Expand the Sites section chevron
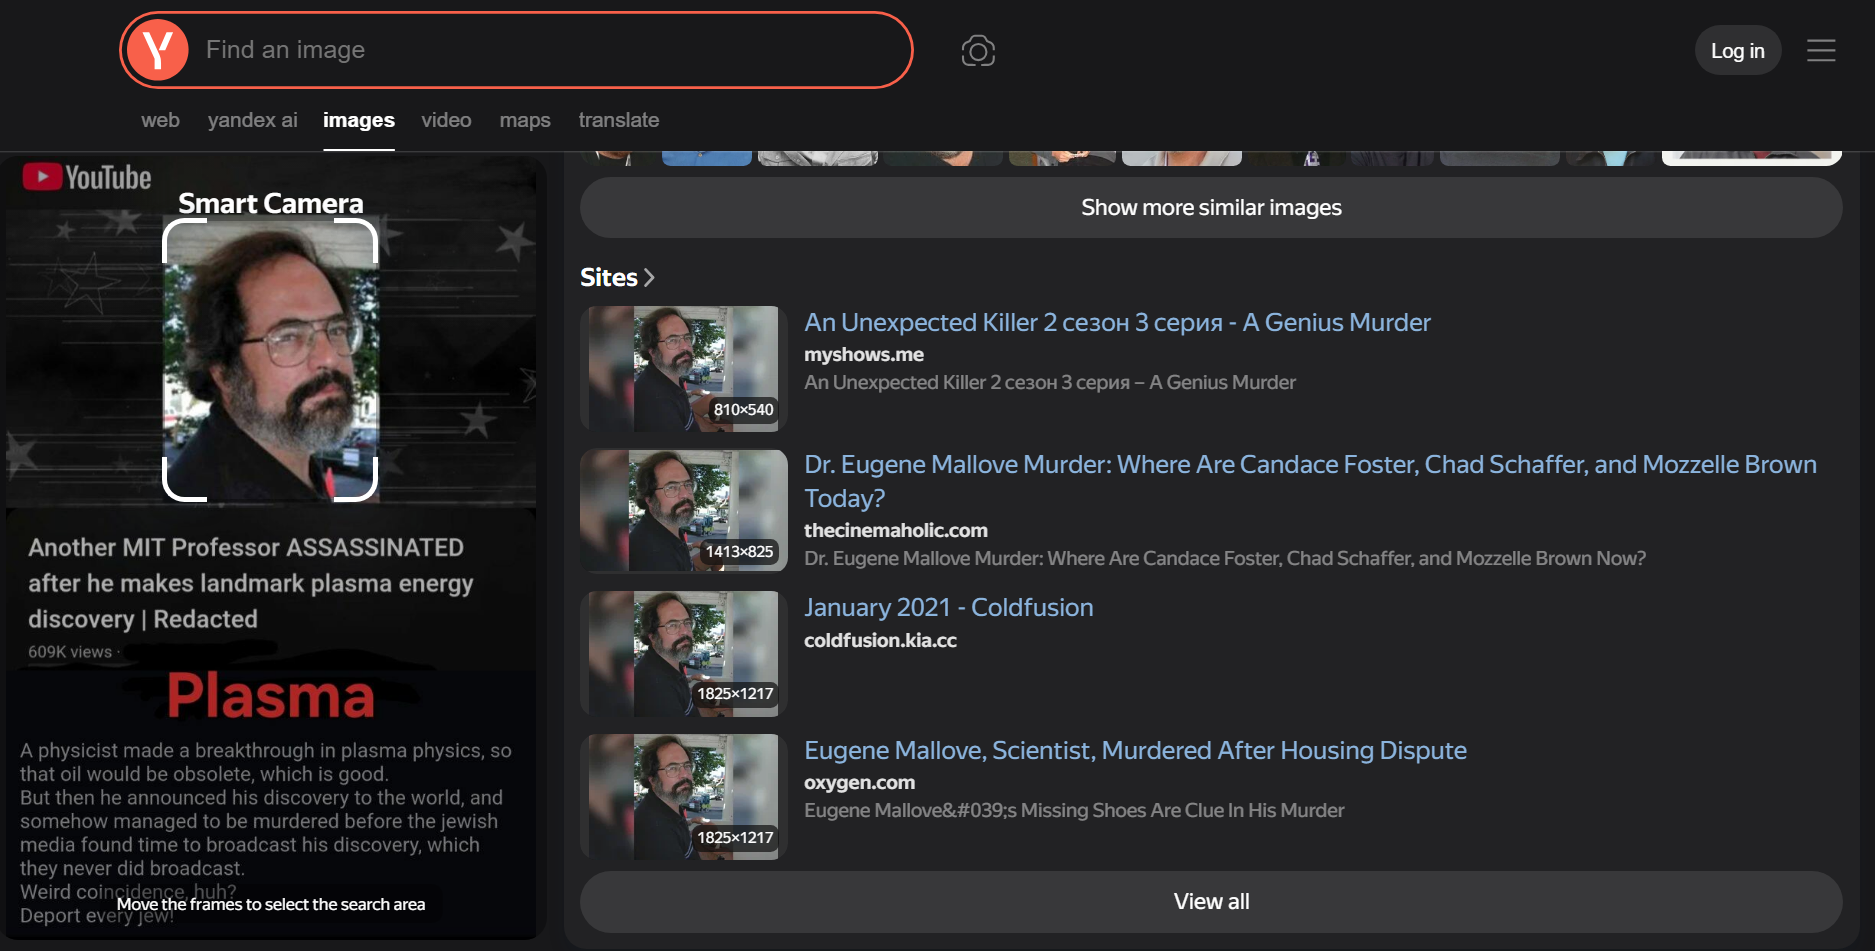 (x=649, y=277)
